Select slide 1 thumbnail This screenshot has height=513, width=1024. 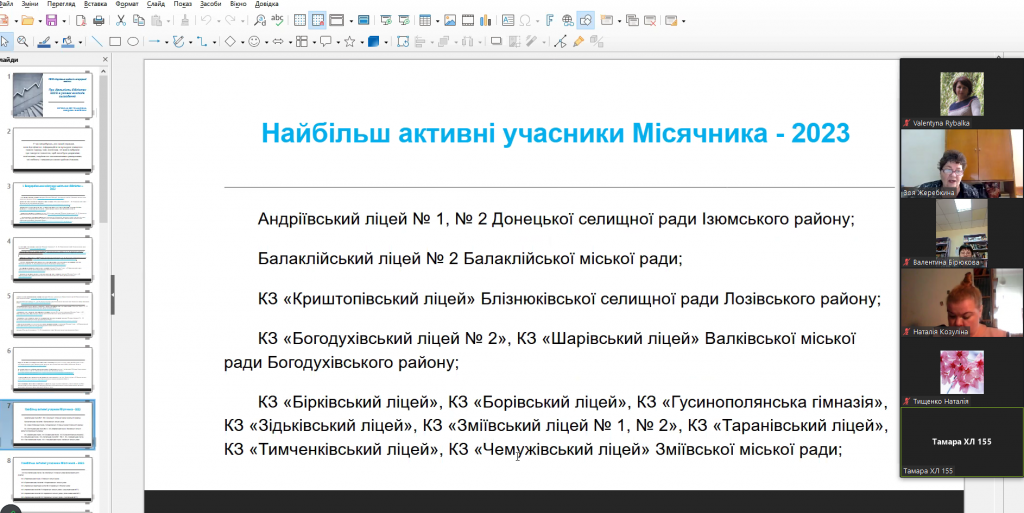pos(52,95)
